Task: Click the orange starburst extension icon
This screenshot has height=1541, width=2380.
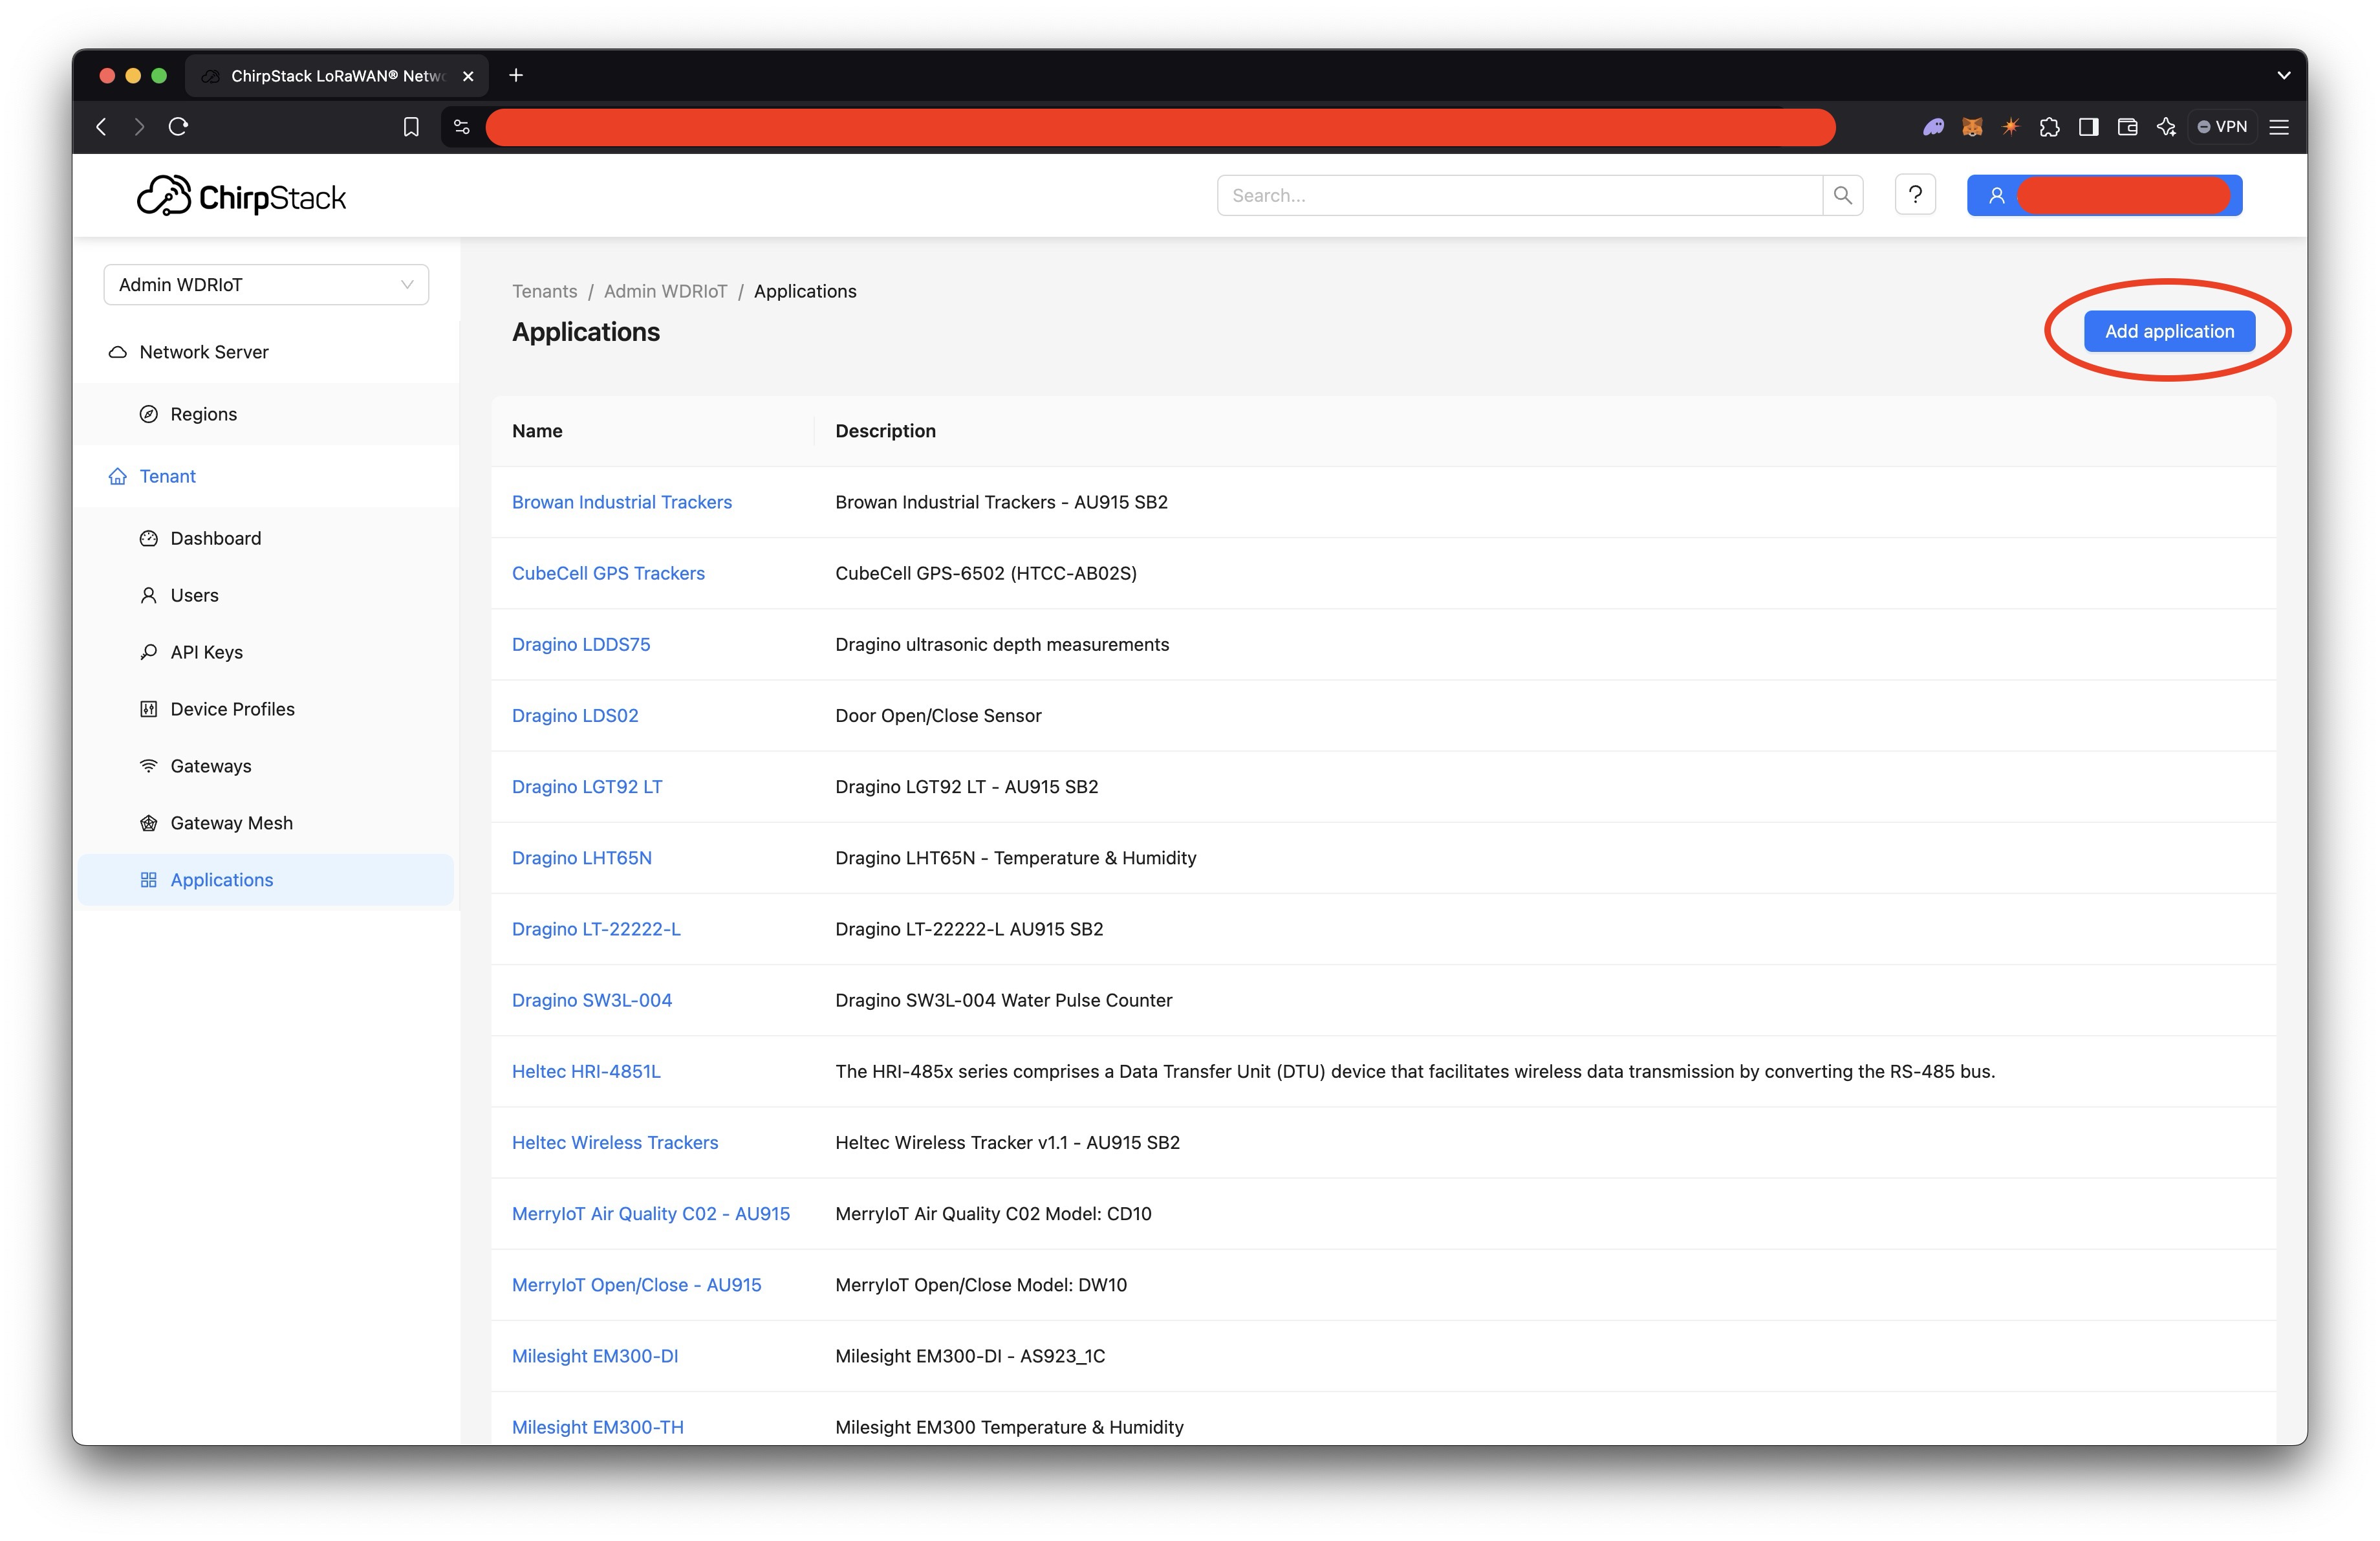Action: point(2011,127)
